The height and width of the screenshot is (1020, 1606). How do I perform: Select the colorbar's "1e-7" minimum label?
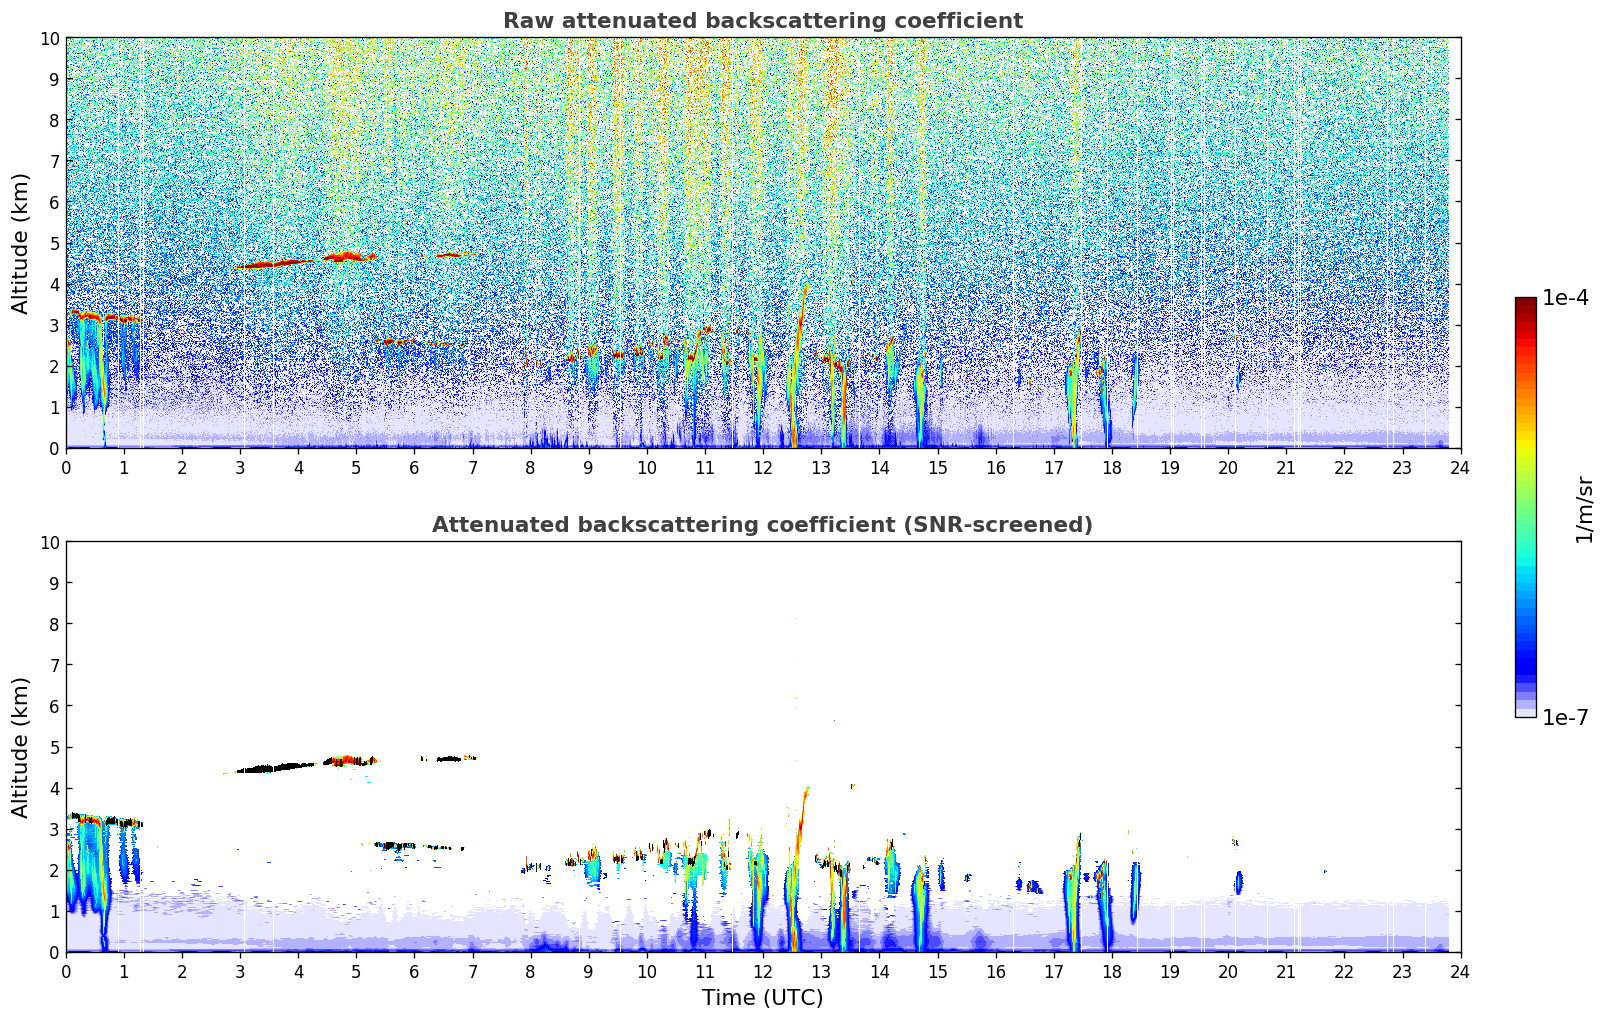pyautogui.click(x=1565, y=717)
